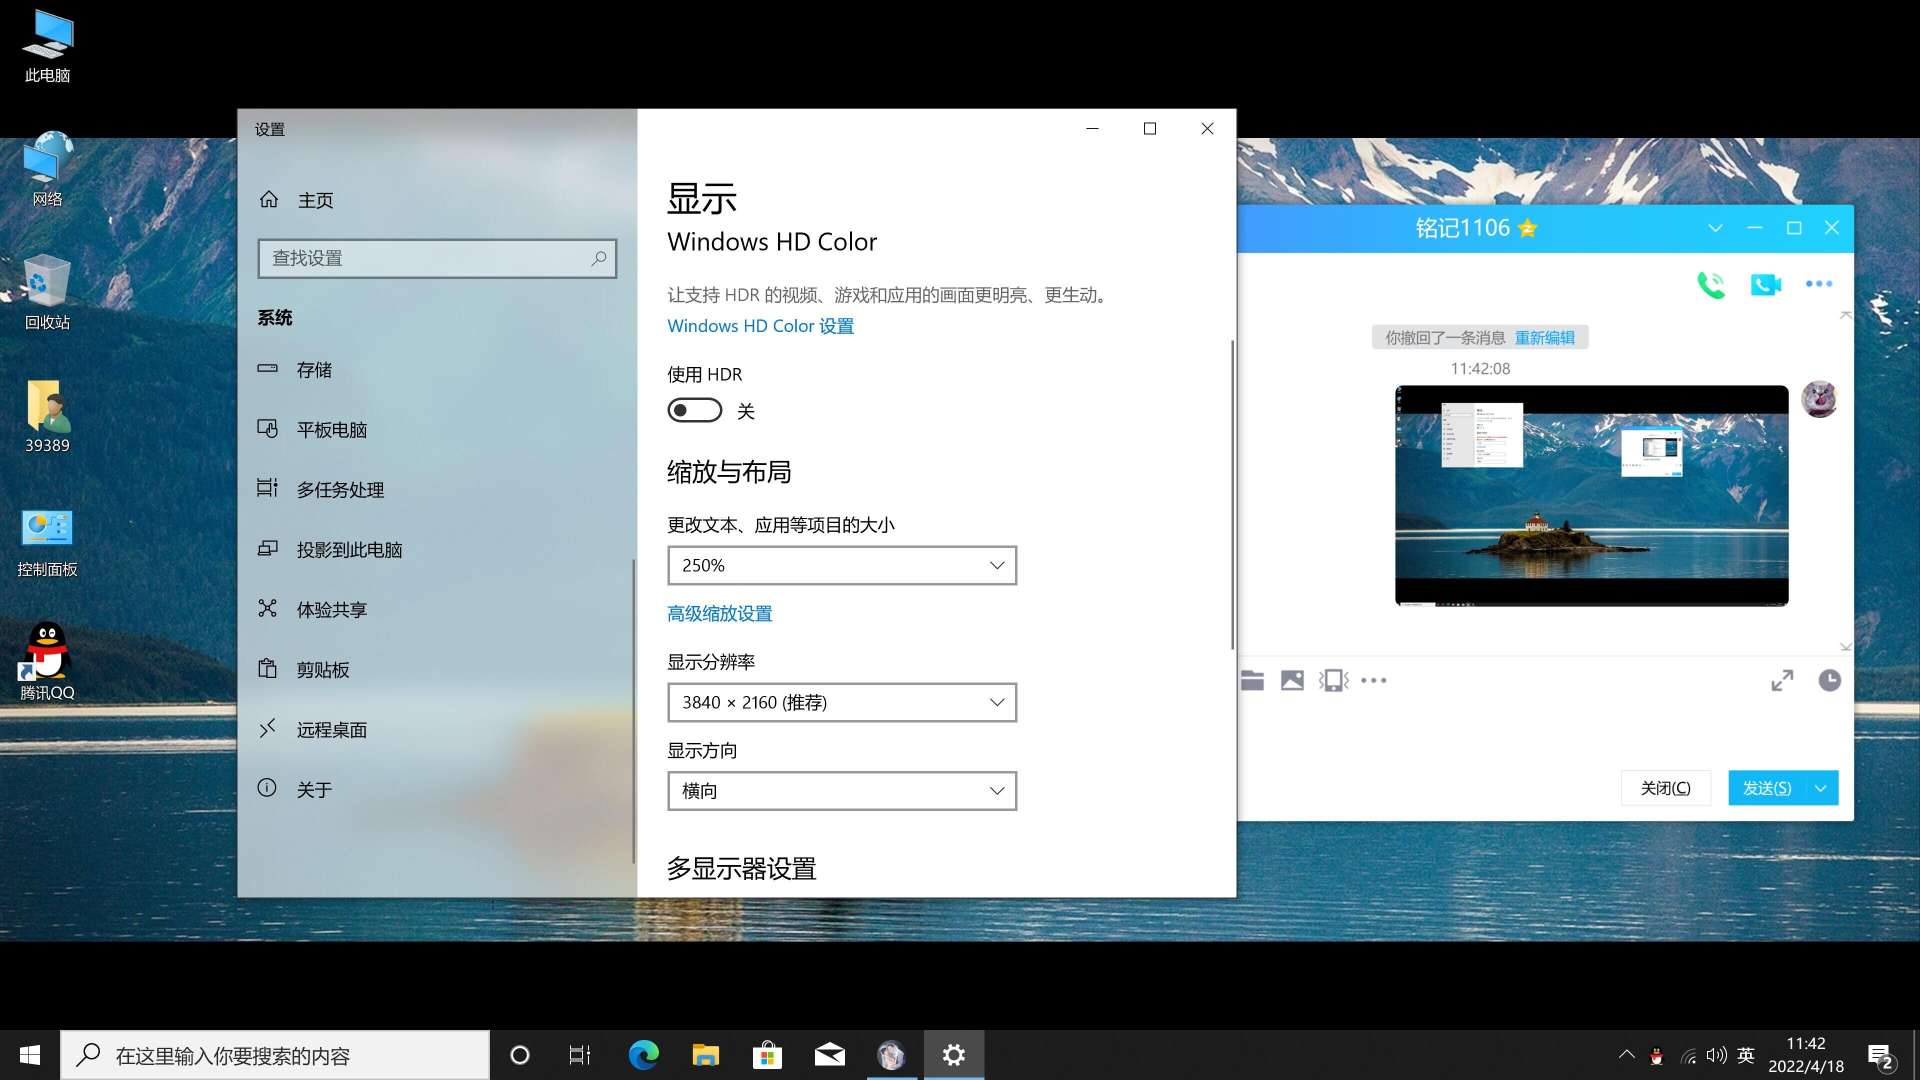Click the 发送(S) send button in QQ
Viewport: 1920px width, 1080px height.
point(1768,787)
